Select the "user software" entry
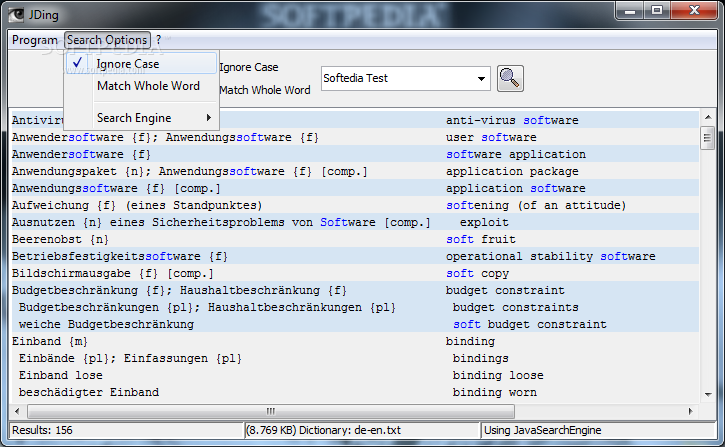 (x=491, y=137)
